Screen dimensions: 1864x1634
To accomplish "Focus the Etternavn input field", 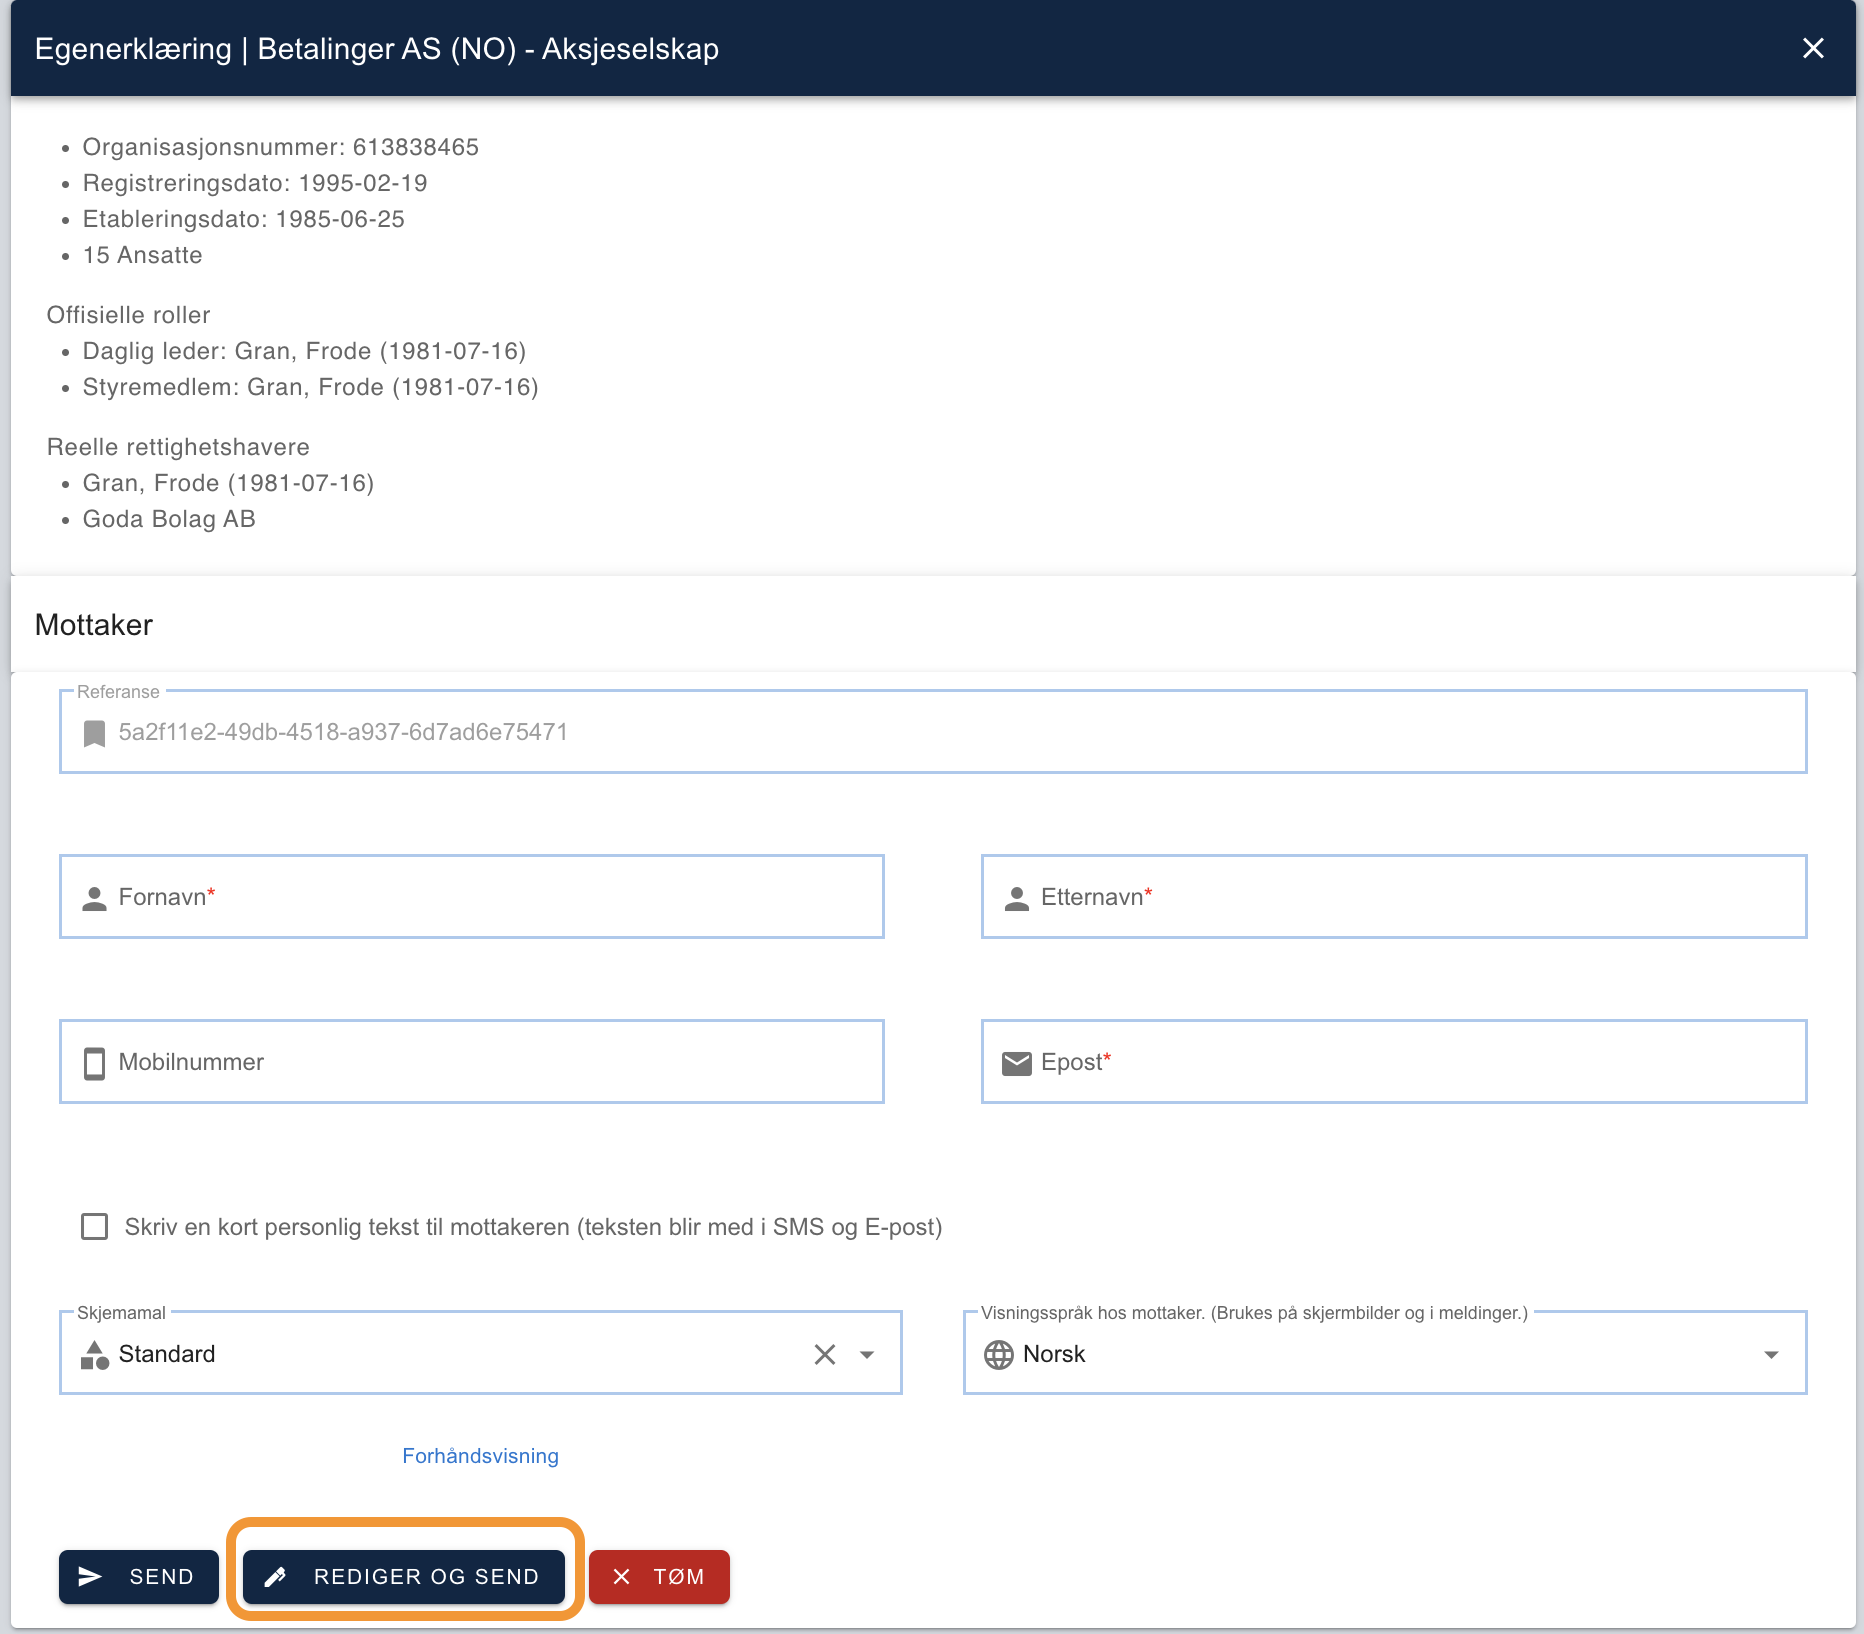I will (1394, 897).
